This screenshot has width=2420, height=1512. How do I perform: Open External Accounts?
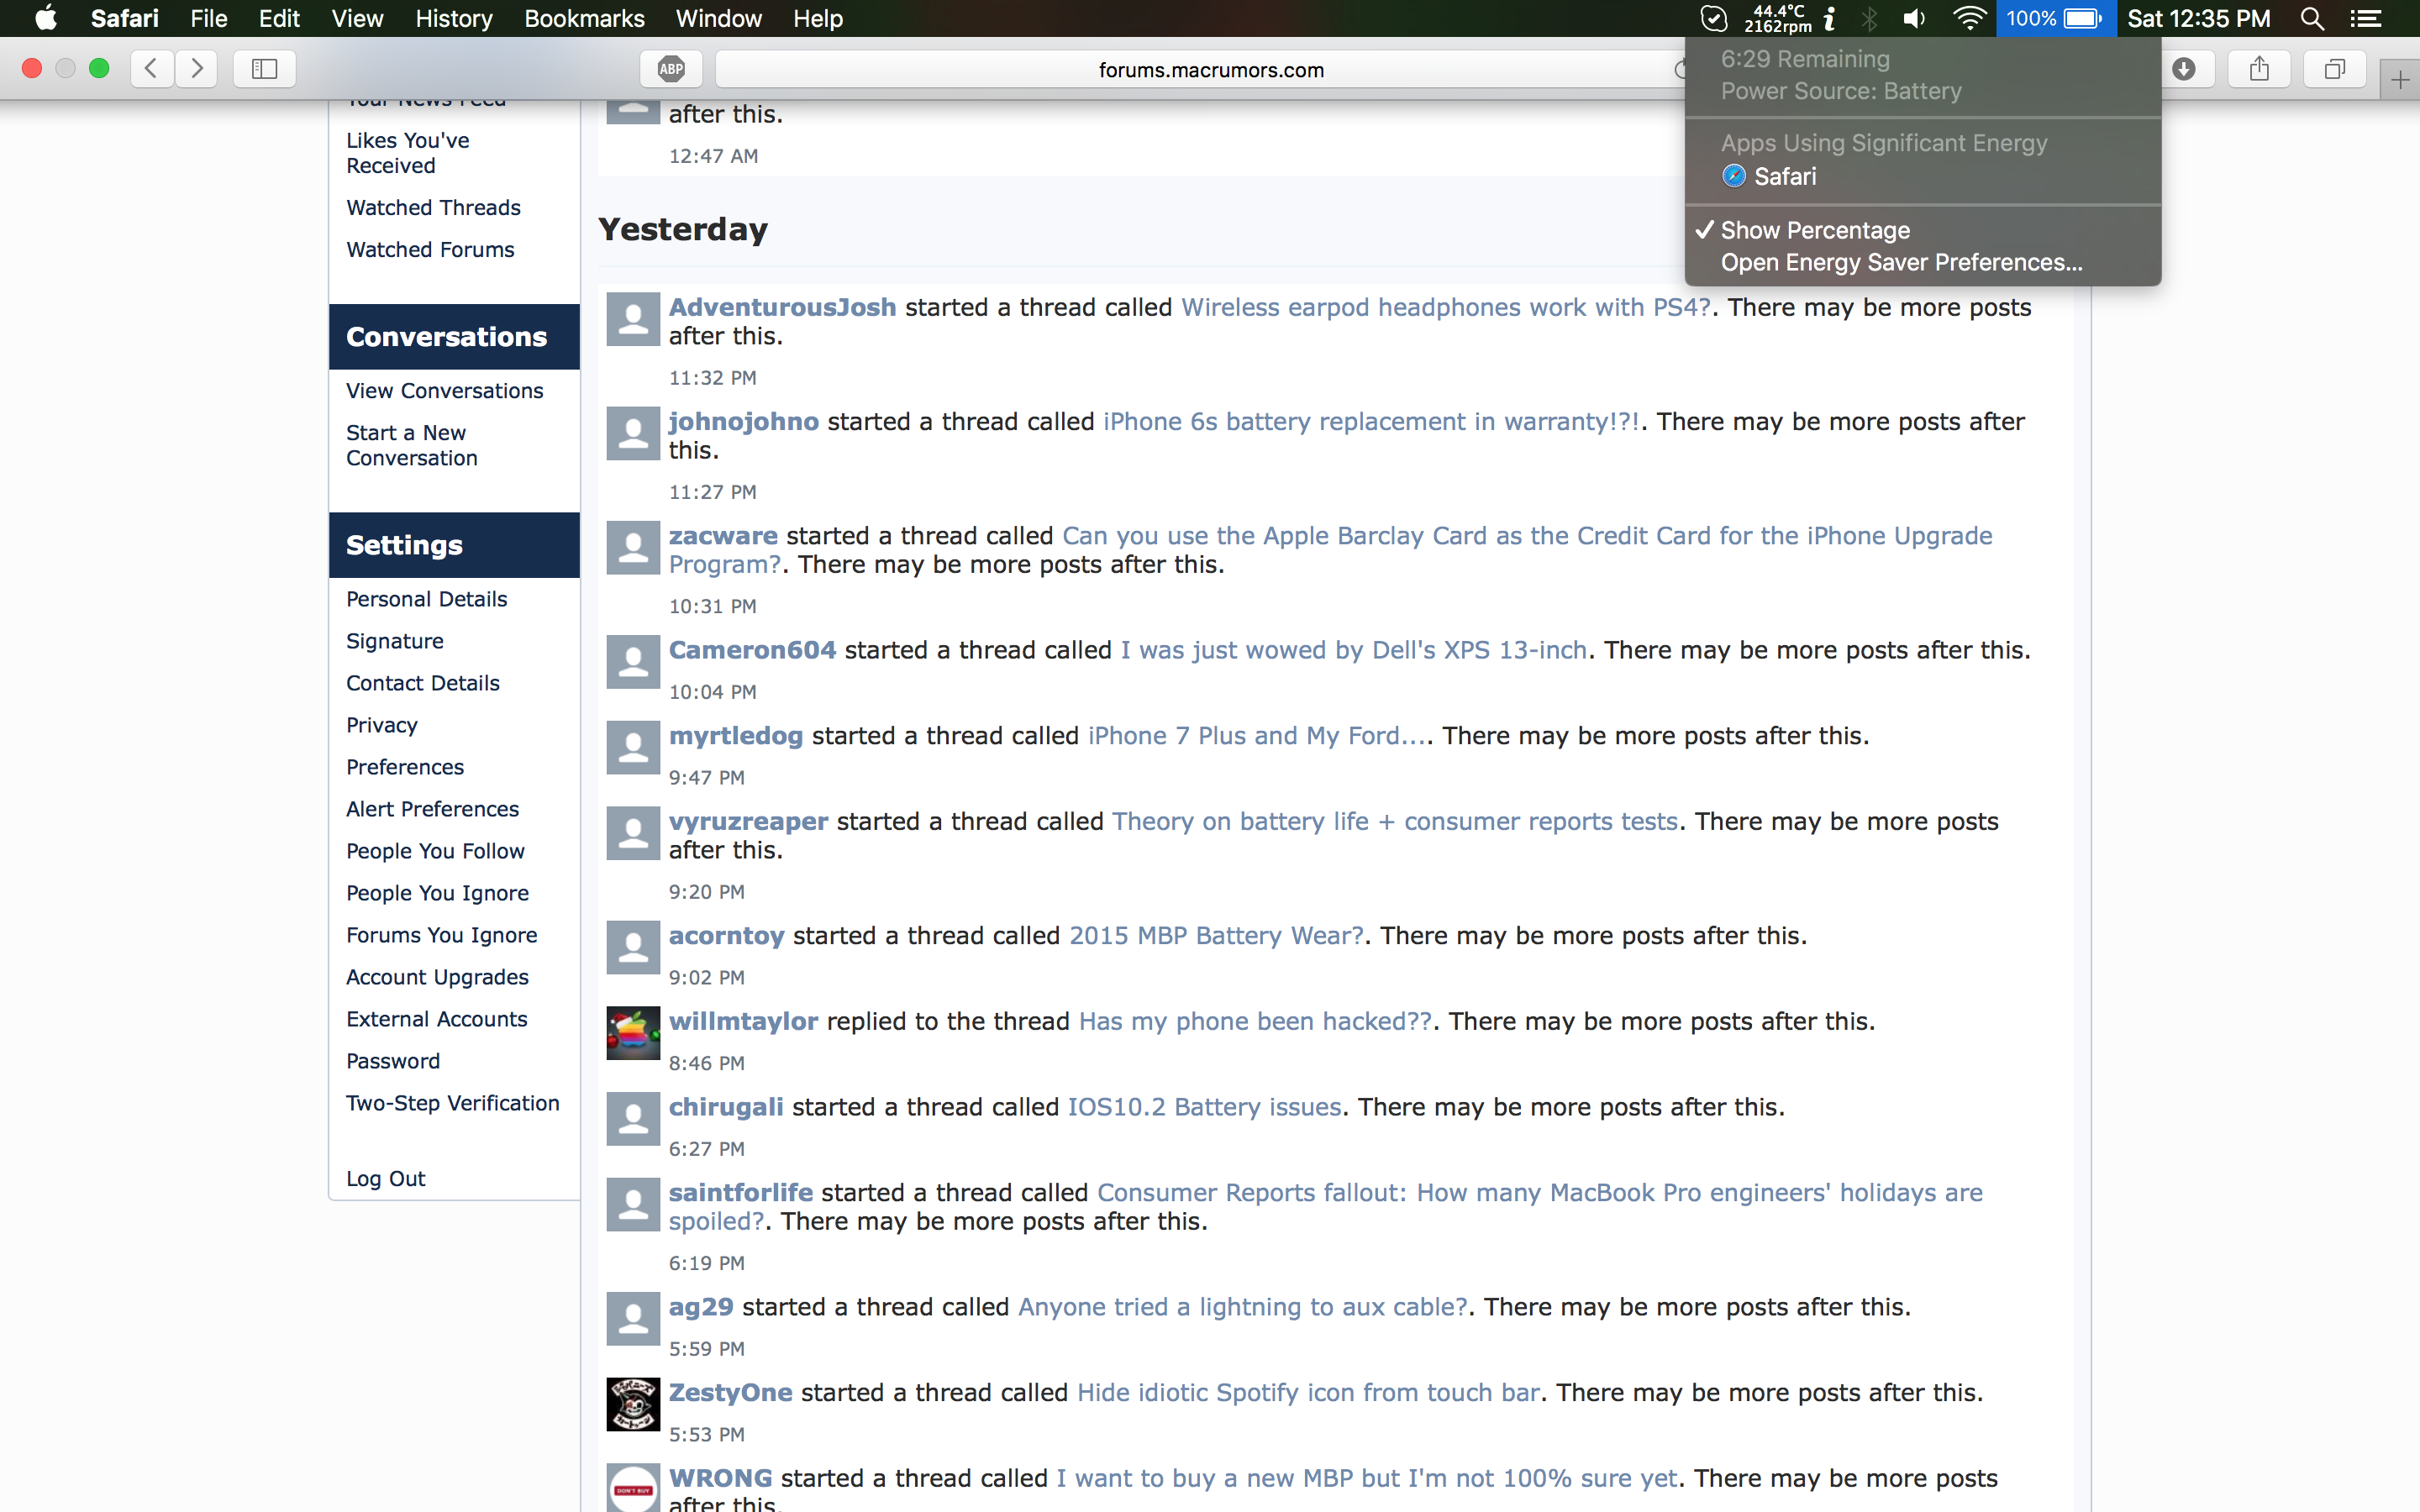436,1018
